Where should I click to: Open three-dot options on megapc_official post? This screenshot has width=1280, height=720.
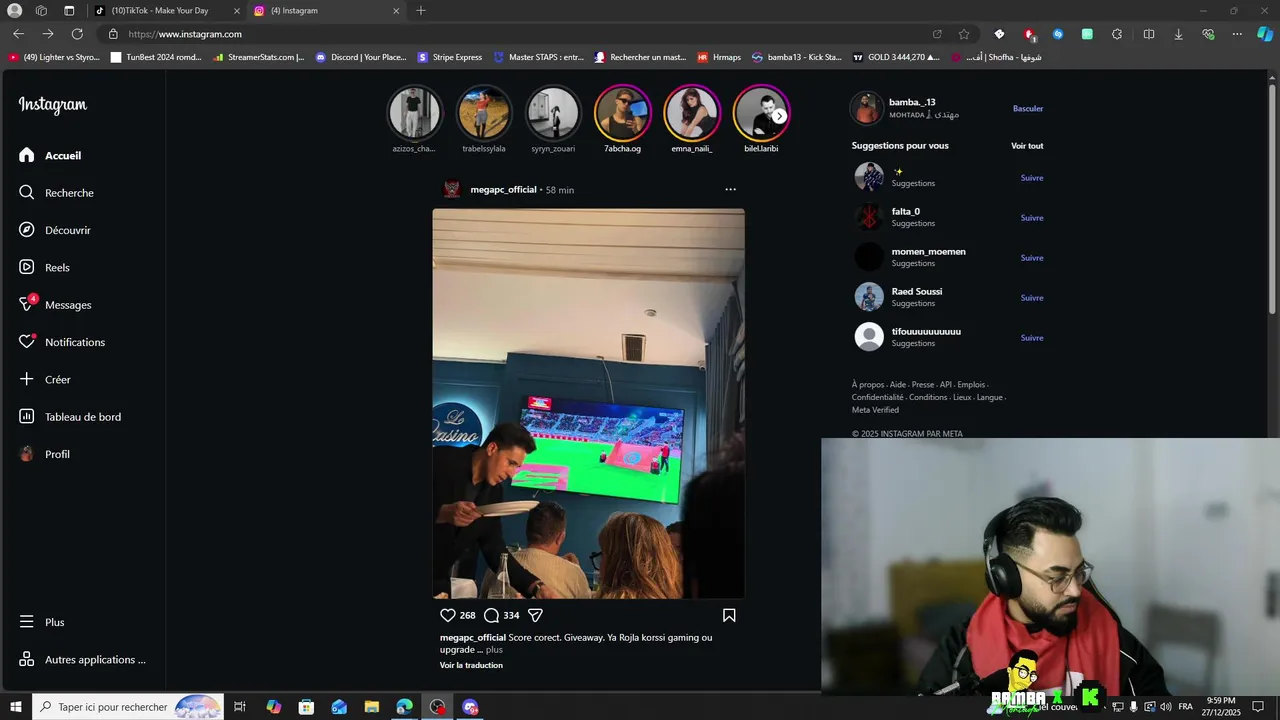[730, 189]
